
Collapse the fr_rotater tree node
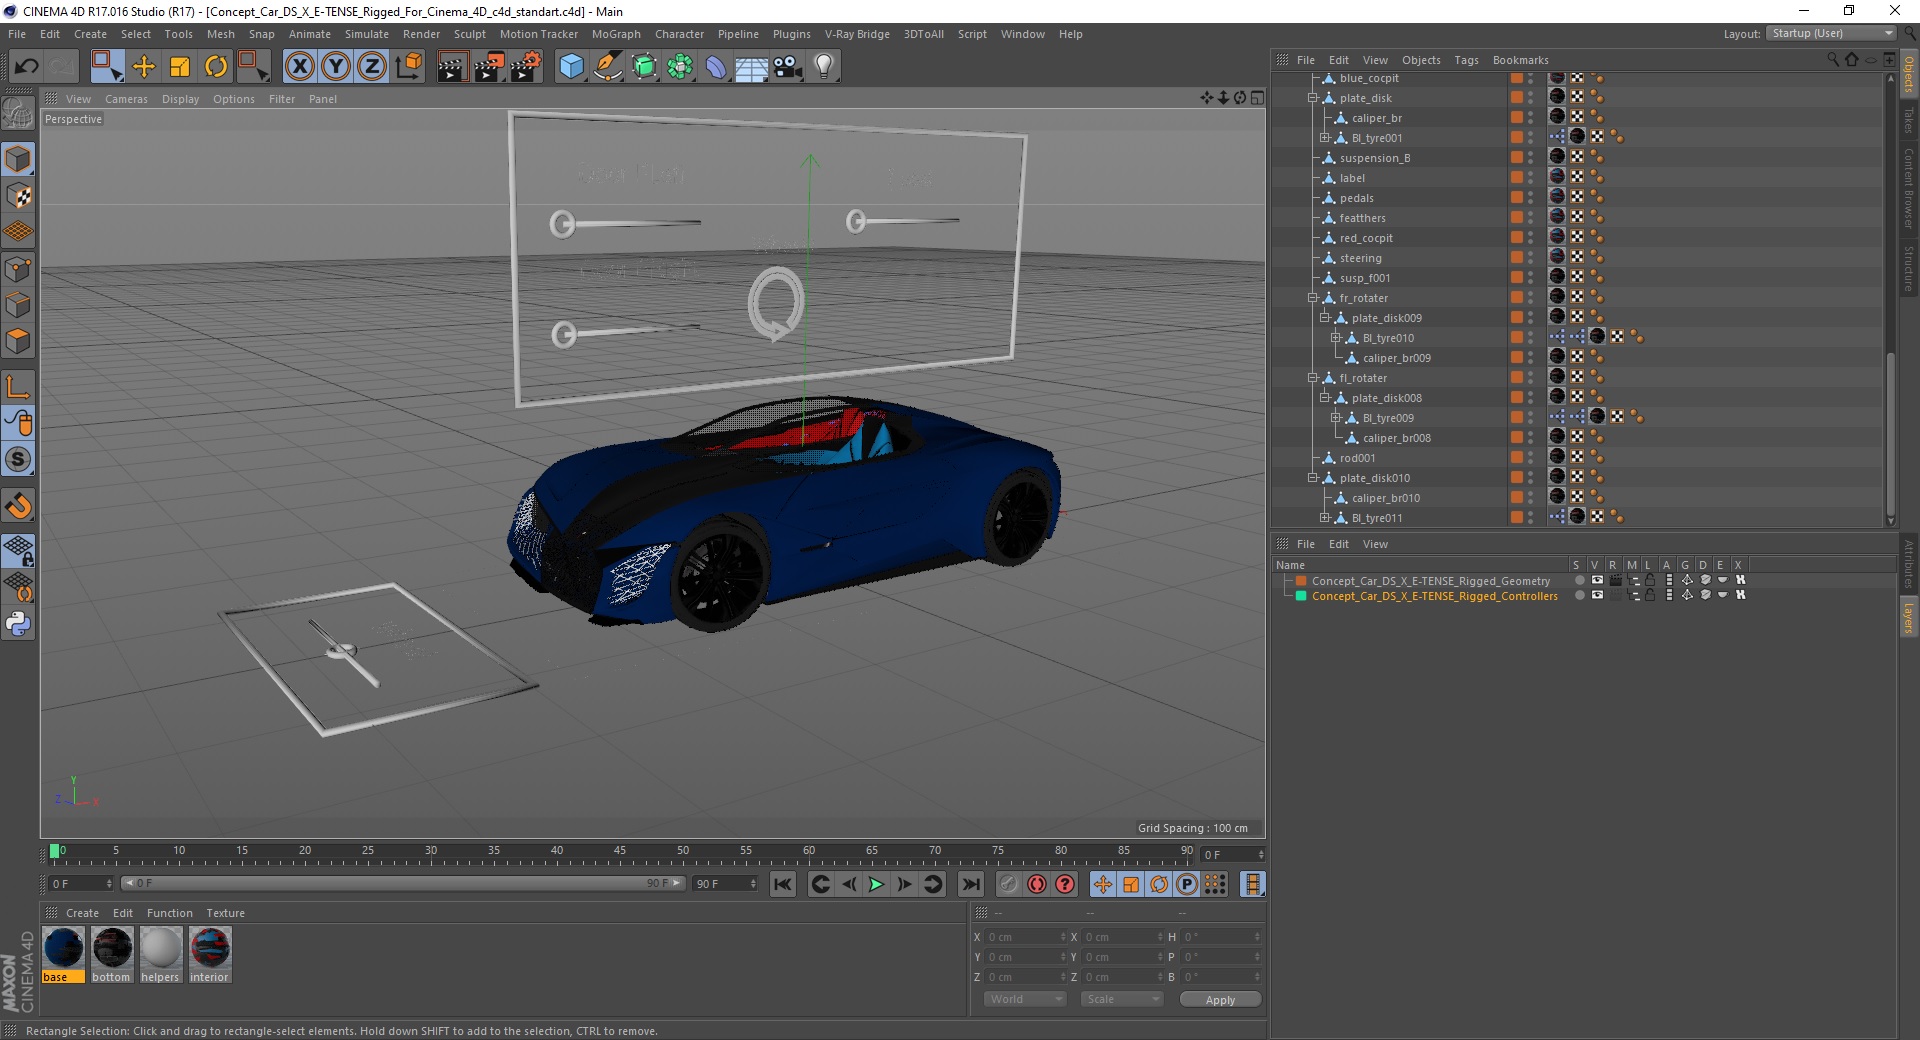[1313, 298]
